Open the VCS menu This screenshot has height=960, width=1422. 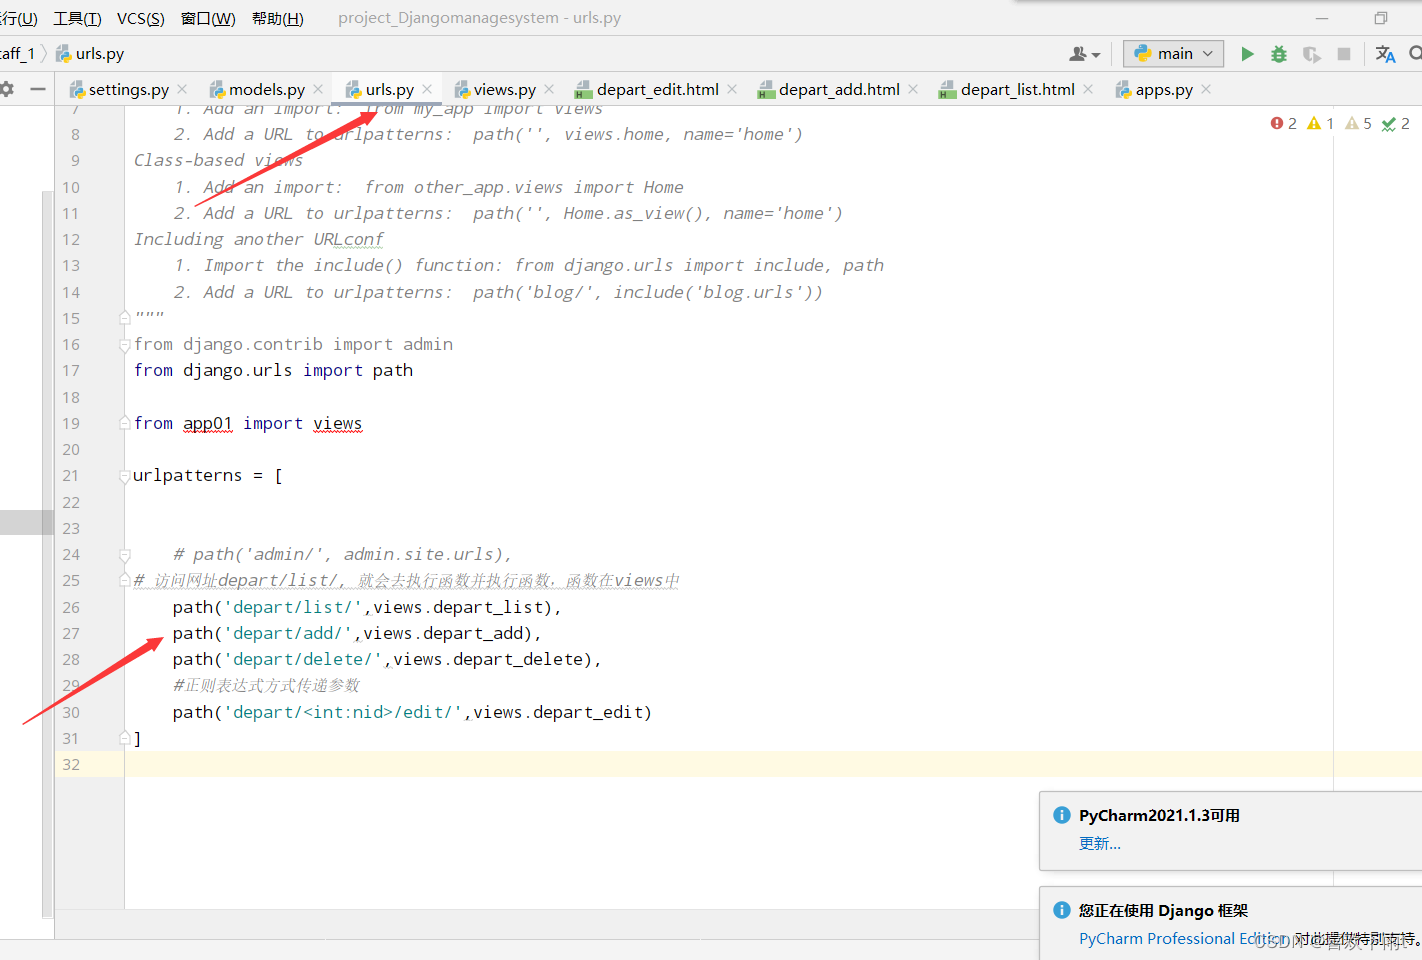[x=140, y=19]
